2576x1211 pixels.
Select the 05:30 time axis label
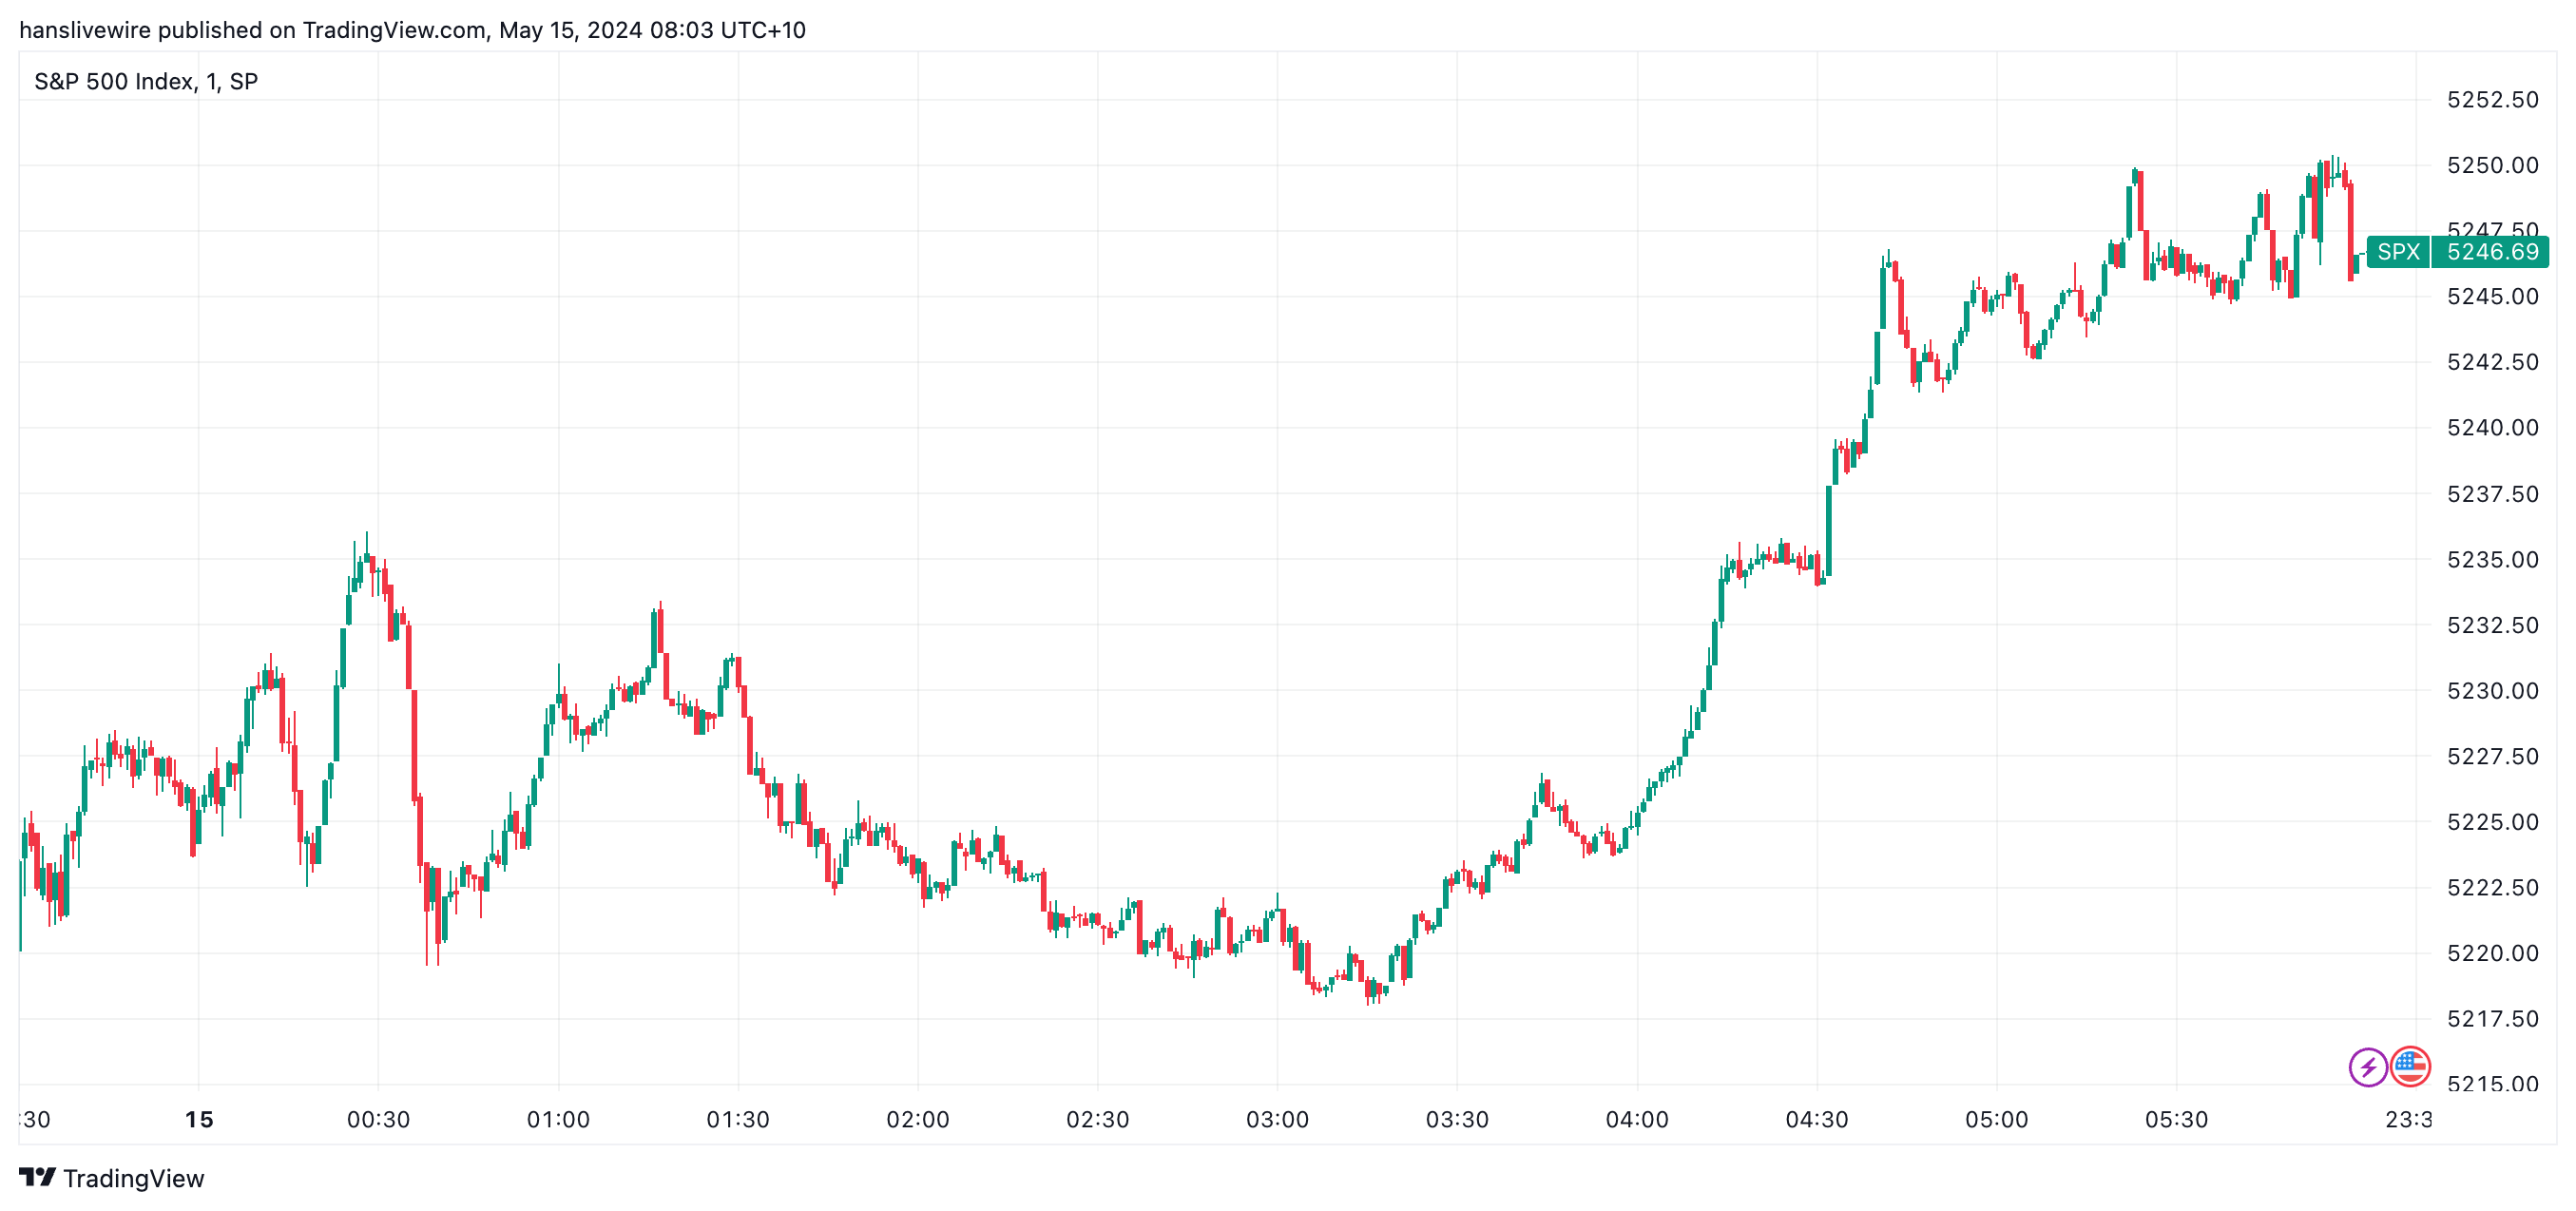click(x=2176, y=1120)
